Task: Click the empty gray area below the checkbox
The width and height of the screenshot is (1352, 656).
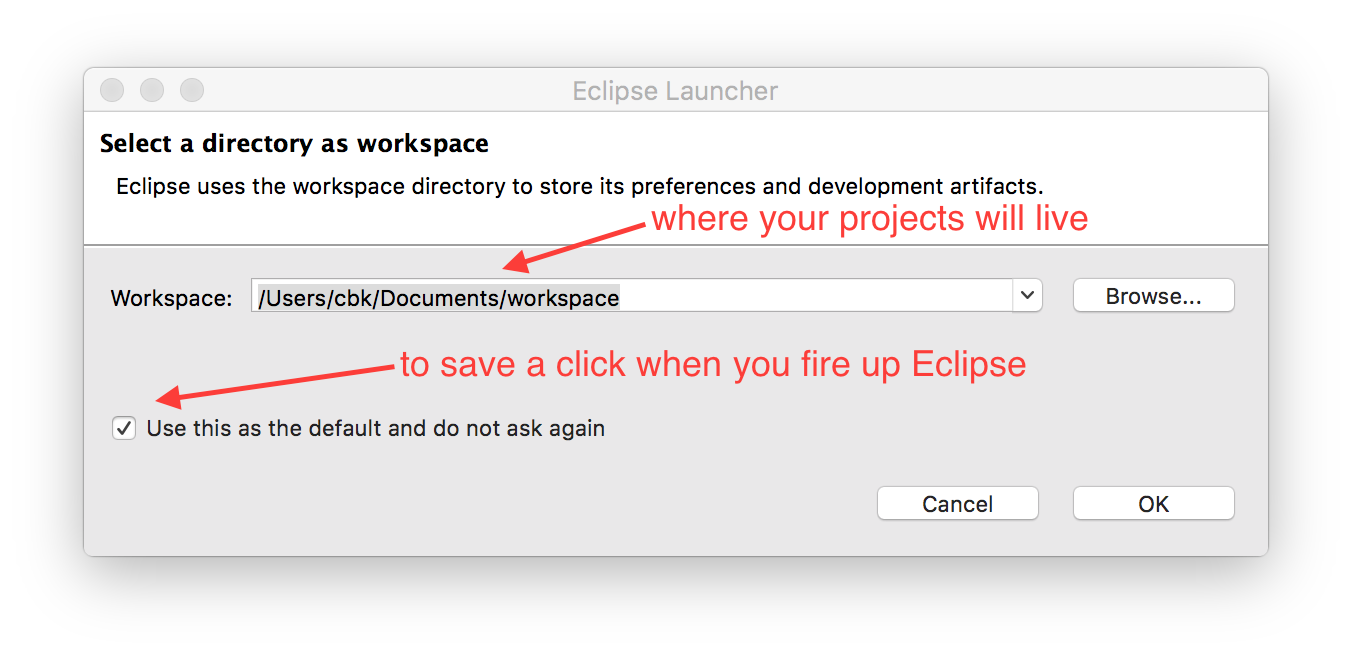Action: coord(480,500)
